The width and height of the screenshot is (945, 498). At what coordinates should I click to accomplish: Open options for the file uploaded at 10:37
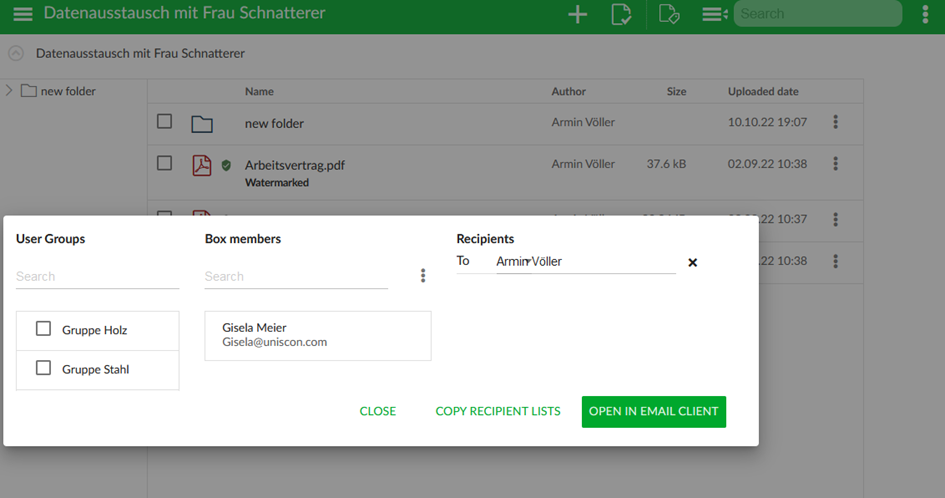tap(835, 219)
